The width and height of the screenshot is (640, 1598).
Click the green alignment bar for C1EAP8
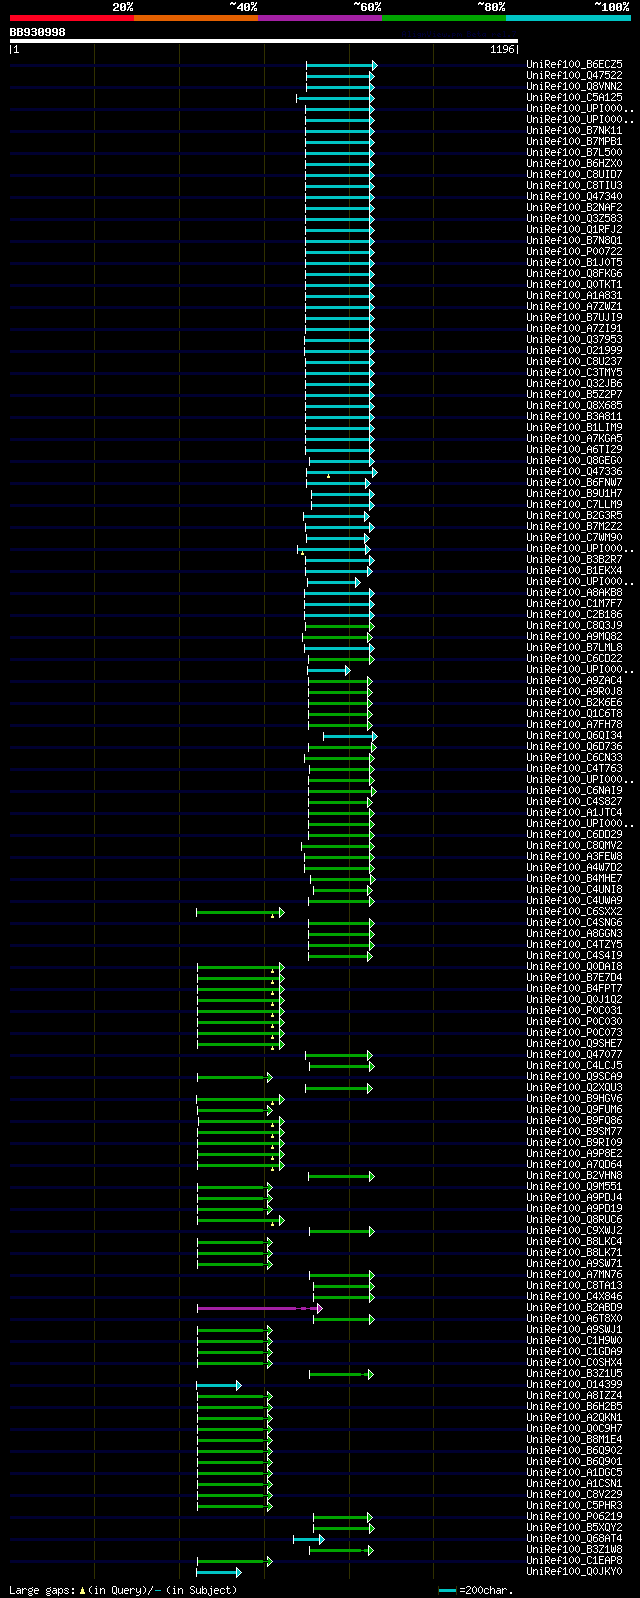[235, 1561]
